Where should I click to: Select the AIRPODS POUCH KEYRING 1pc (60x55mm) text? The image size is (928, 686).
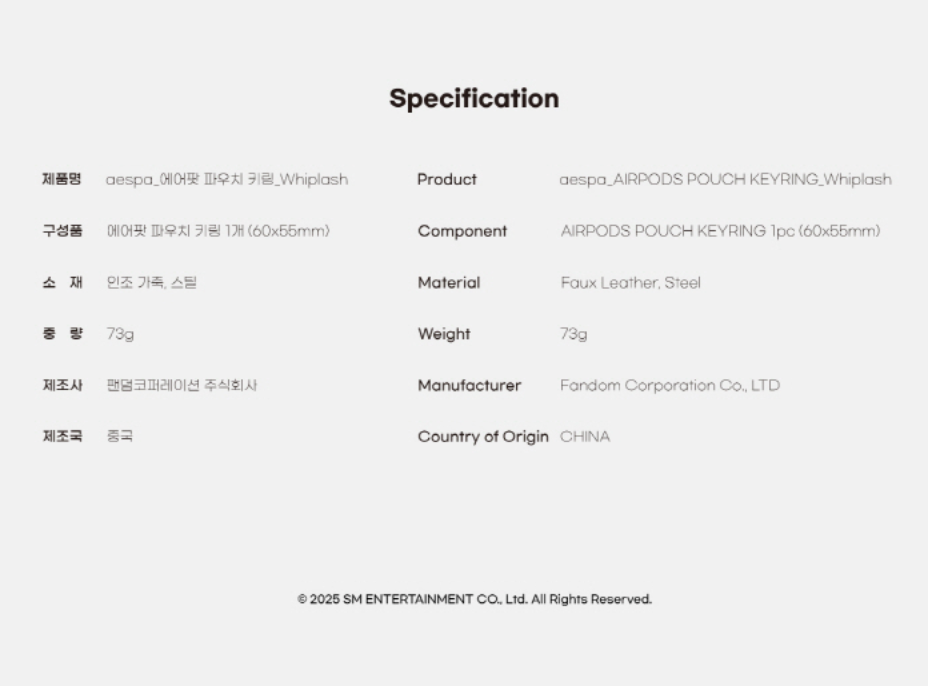click(720, 231)
